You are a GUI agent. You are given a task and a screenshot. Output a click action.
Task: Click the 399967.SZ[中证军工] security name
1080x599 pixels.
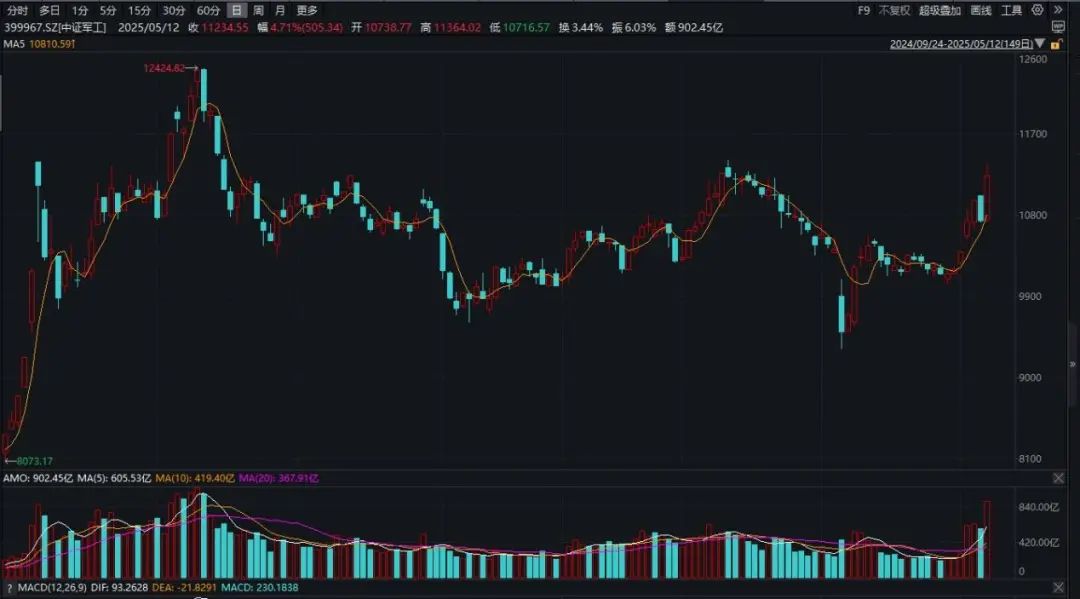click(x=56, y=28)
